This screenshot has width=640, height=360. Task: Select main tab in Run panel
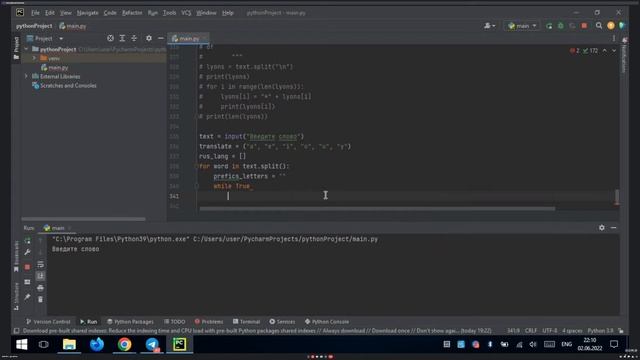pyautogui.click(x=58, y=228)
